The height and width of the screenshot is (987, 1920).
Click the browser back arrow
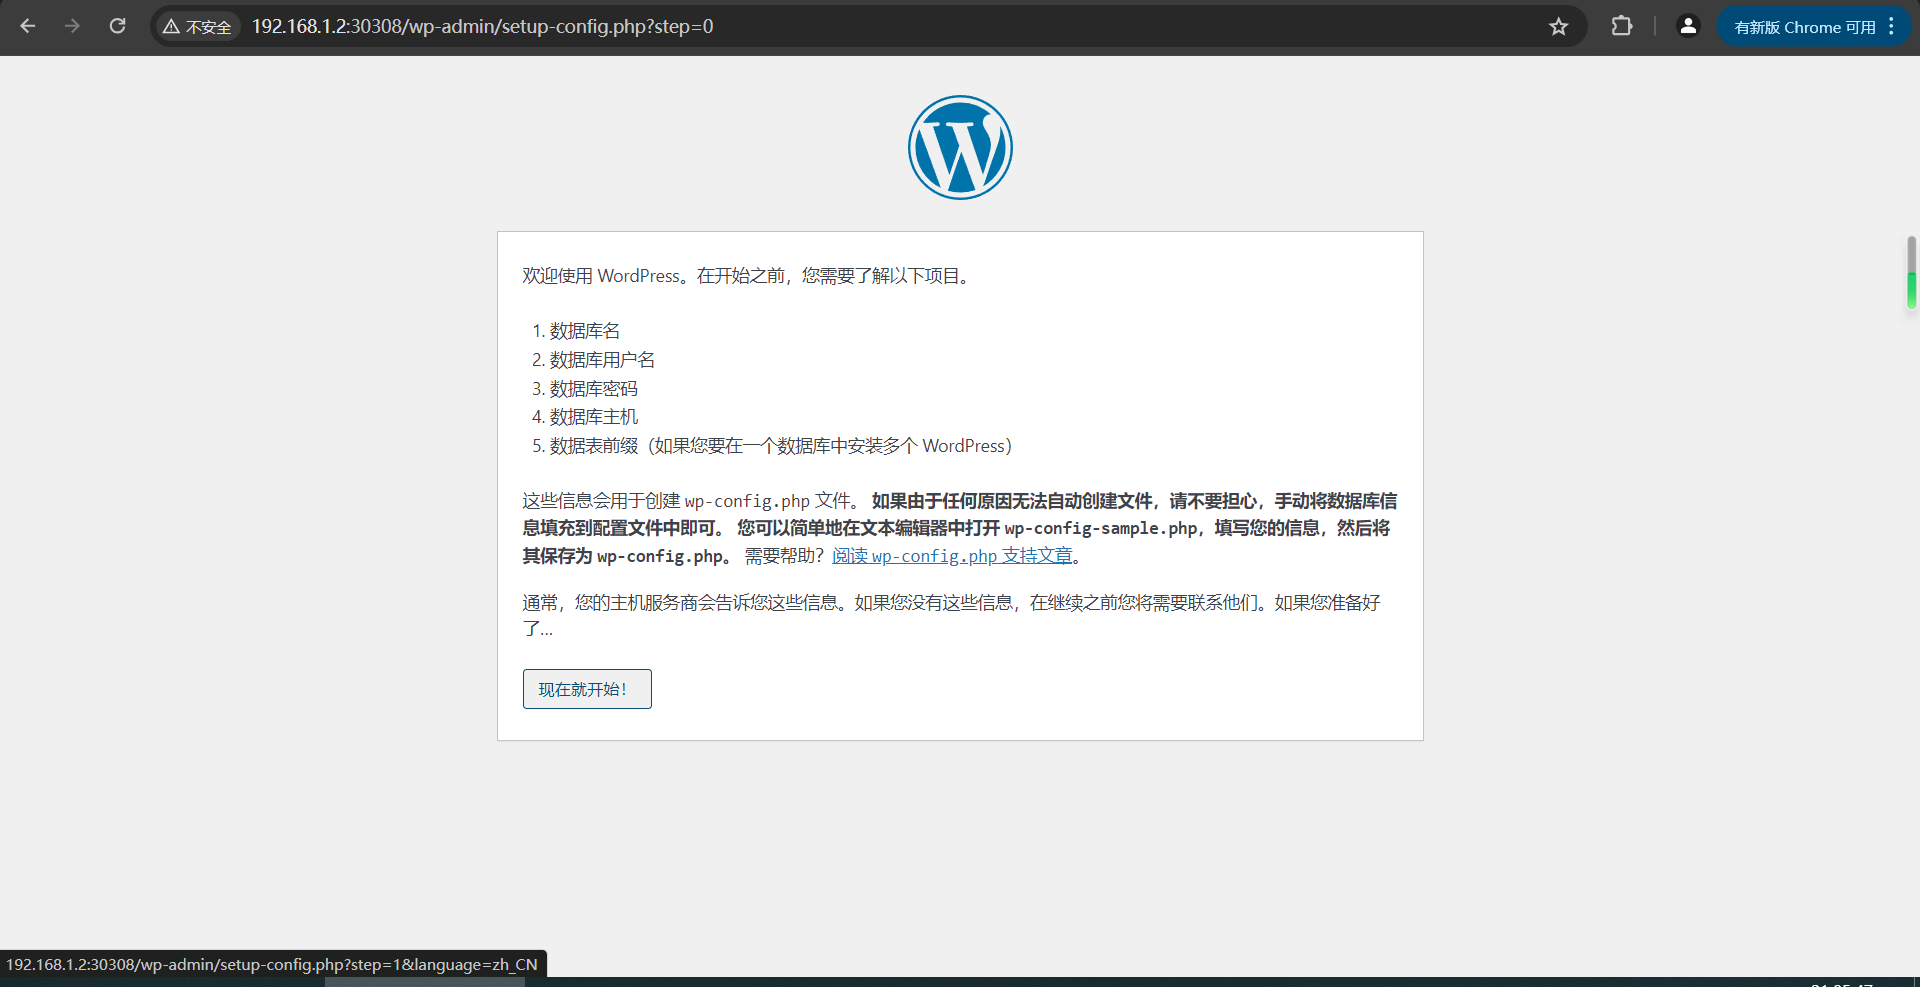pyautogui.click(x=28, y=26)
